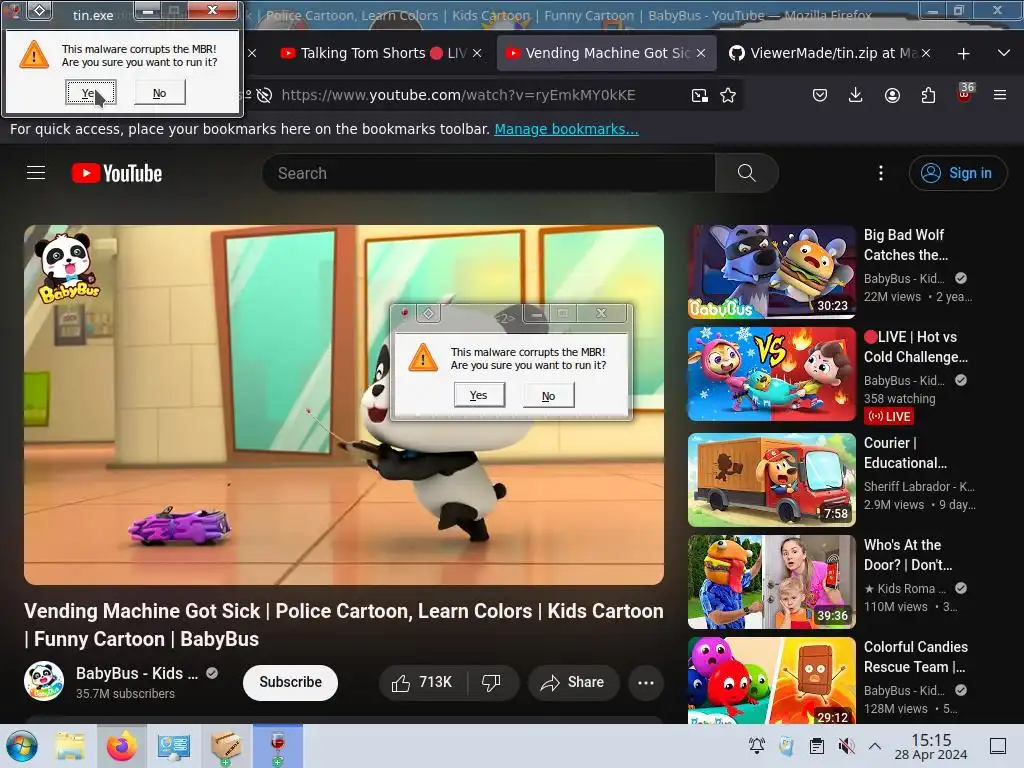Viewport: 1024px width, 768px height.
Task: Switch to the ViewerMade/tin.zip GitHub tab
Action: click(832, 53)
